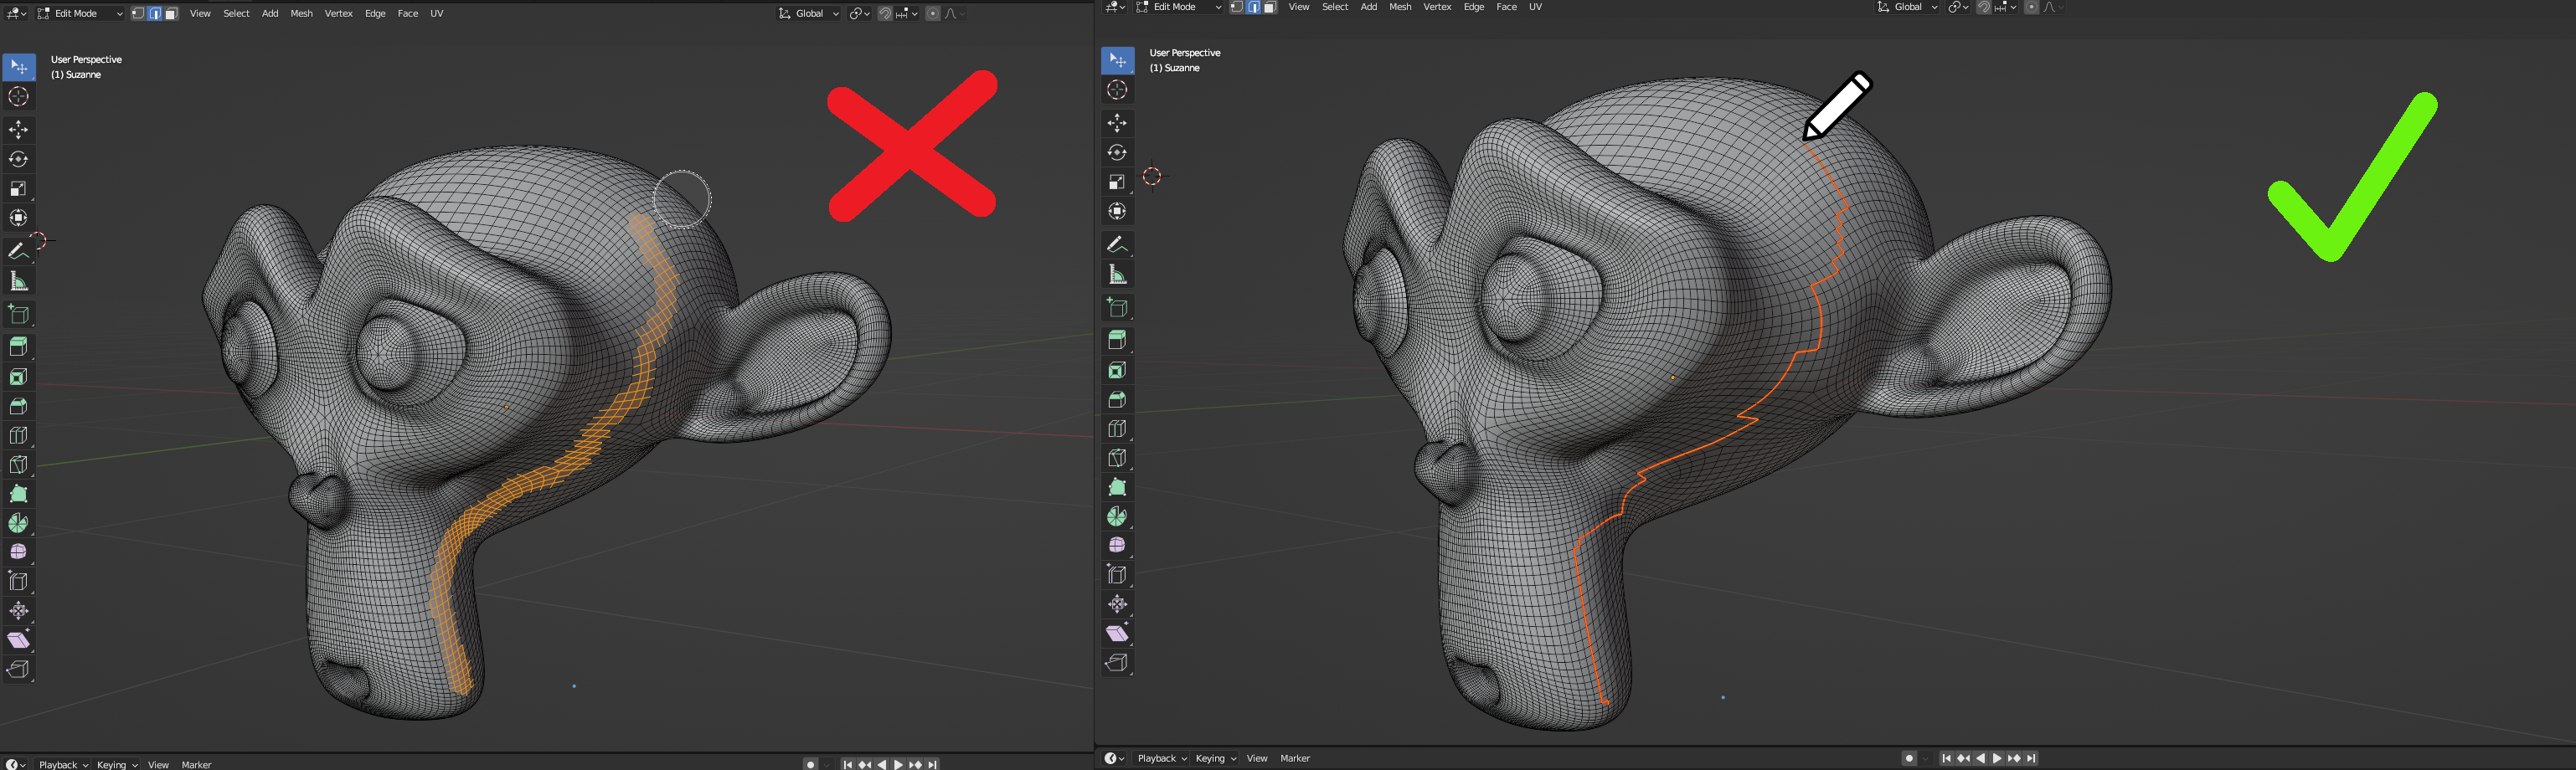Expand the Playback dropdown in left timeline

click(63, 764)
